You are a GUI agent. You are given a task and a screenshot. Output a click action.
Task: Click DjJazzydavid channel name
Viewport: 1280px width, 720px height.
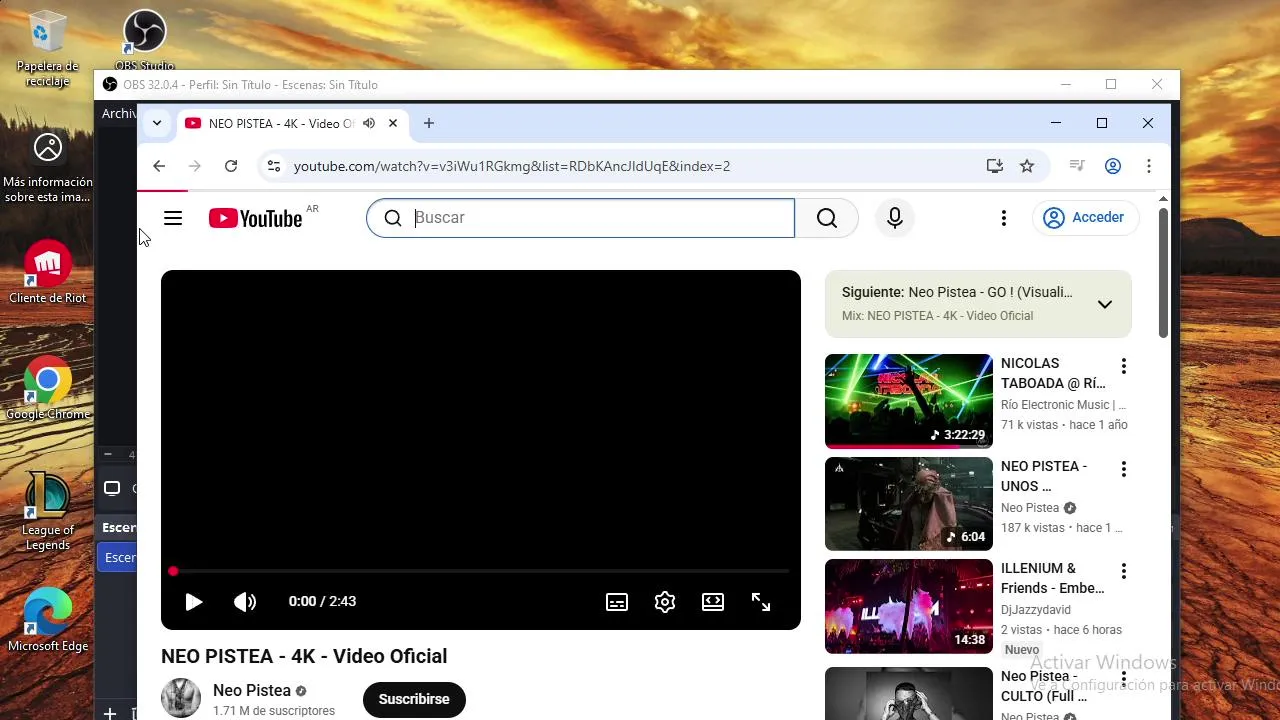pyautogui.click(x=1036, y=610)
